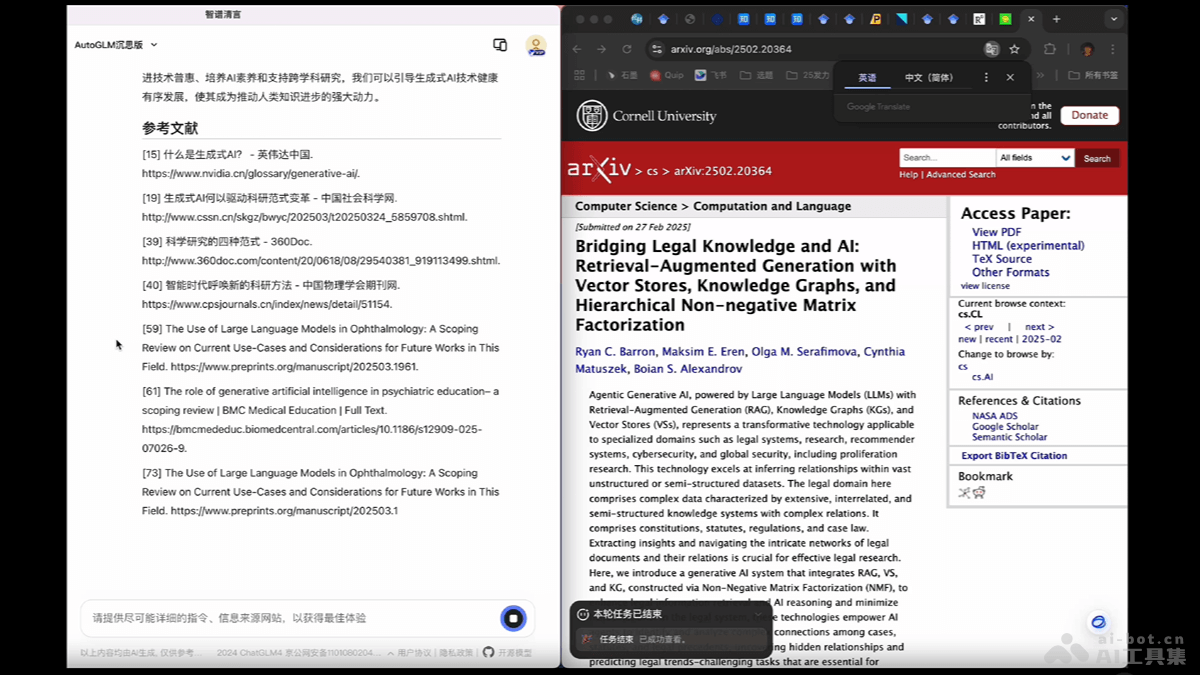The height and width of the screenshot is (675, 1200).
Task: Click the Cornell University logo
Action: click(645, 116)
